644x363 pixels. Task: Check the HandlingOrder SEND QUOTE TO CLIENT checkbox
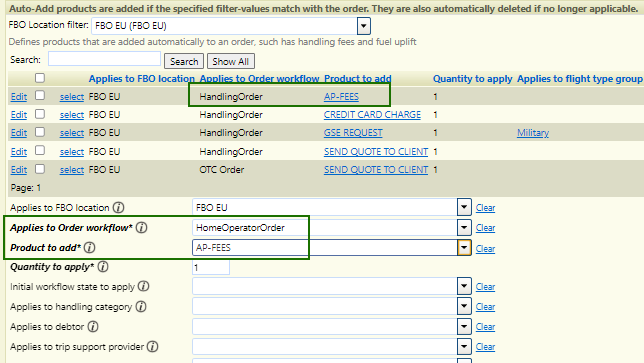click(40, 151)
